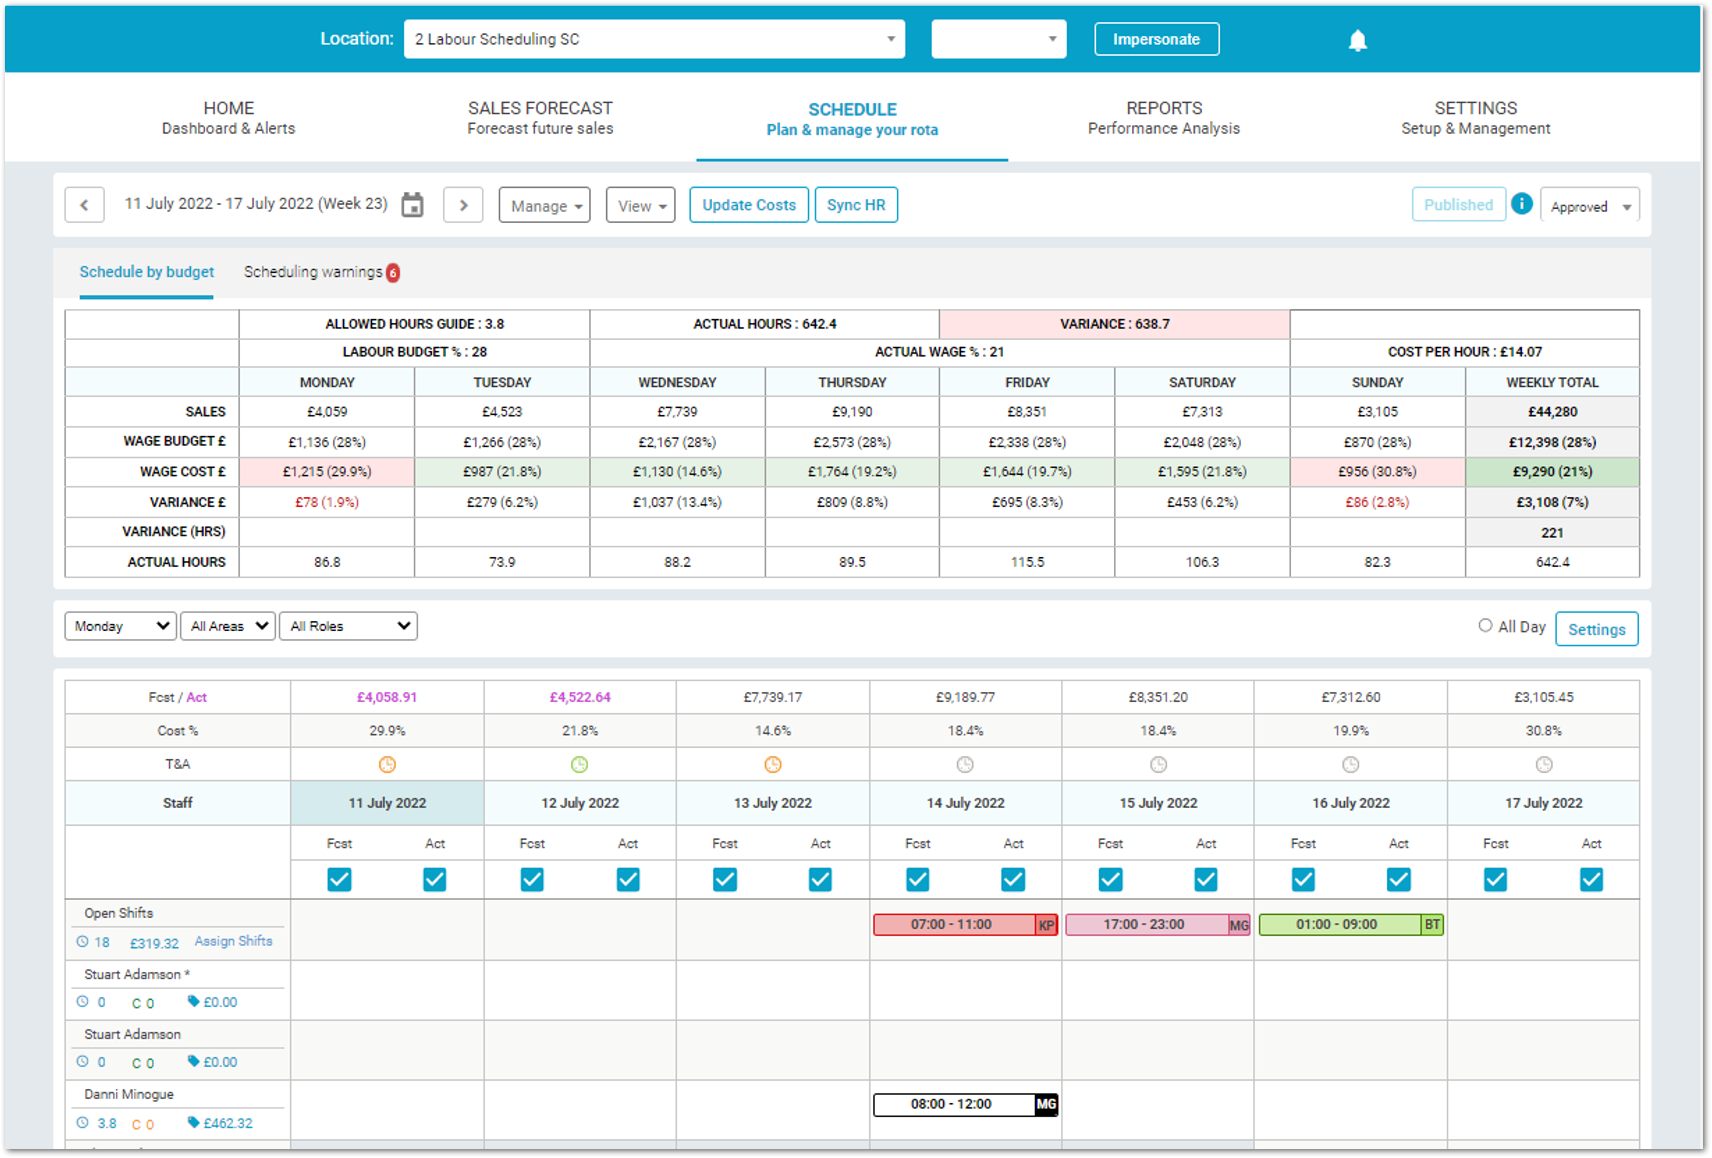The width and height of the screenshot is (1712, 1158).
Task: Open the calendar date picker icon
Action: click(x=412, y=205)
